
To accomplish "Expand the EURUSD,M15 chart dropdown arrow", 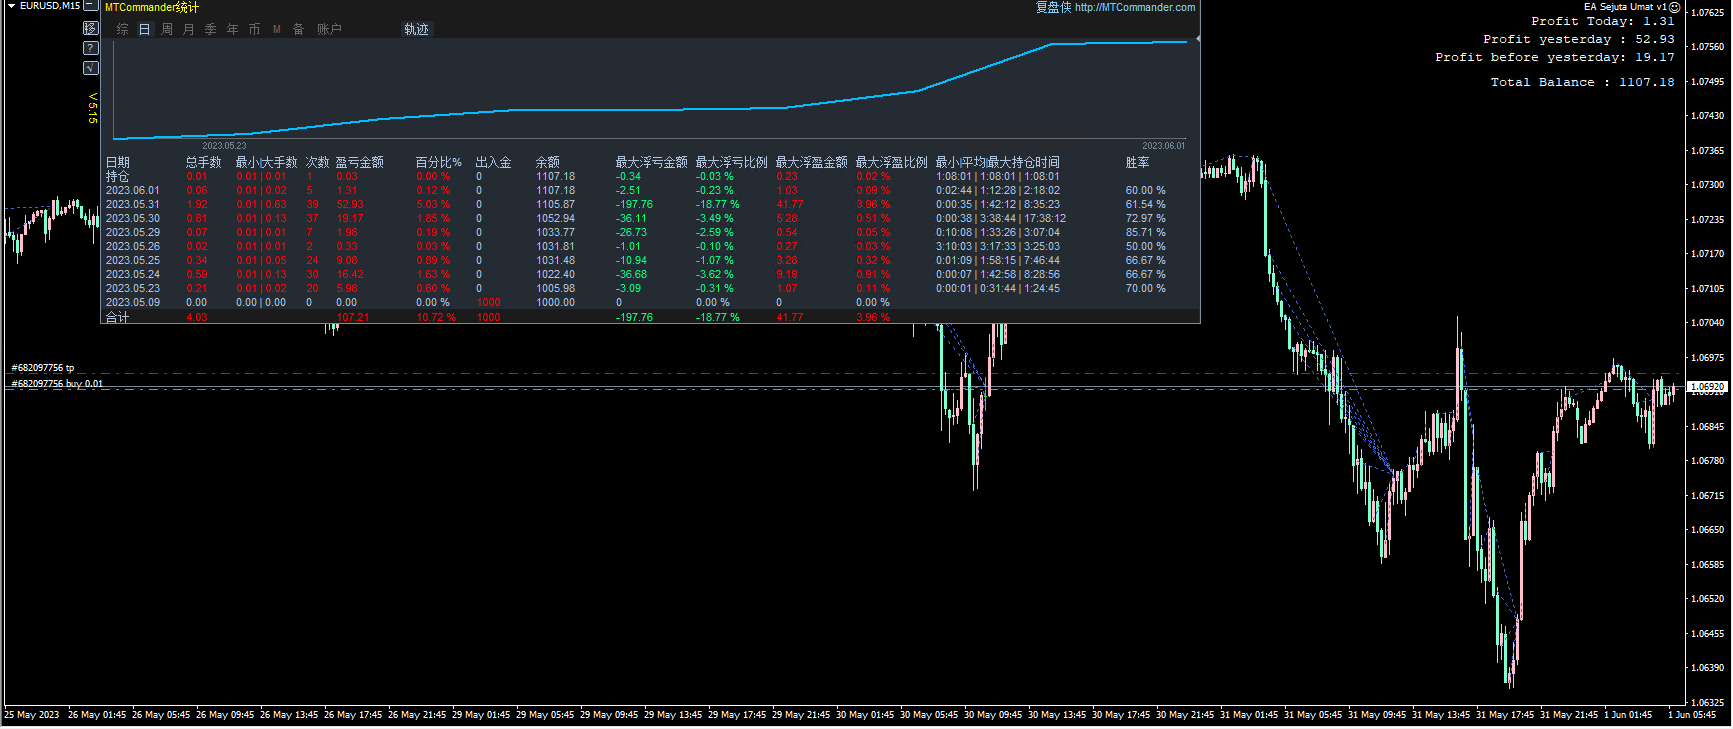I will [11, 6].
